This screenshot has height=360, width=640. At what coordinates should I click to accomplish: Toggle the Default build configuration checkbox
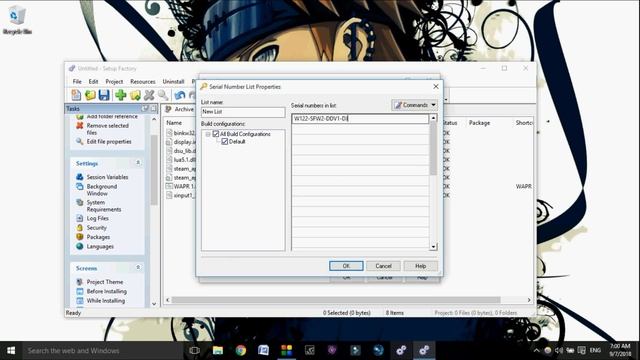pos(224,142)
